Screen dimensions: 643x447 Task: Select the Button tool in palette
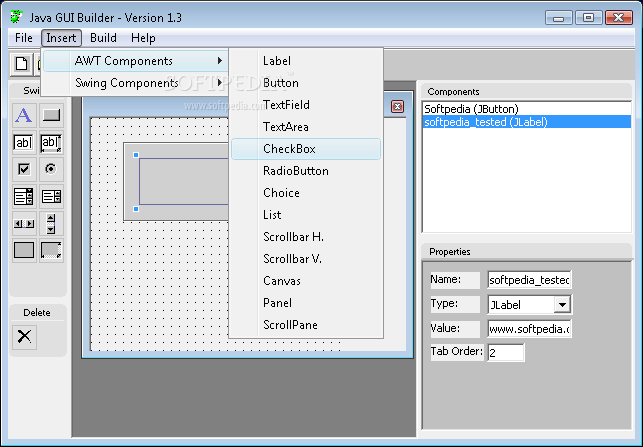[x=51, y=115]
